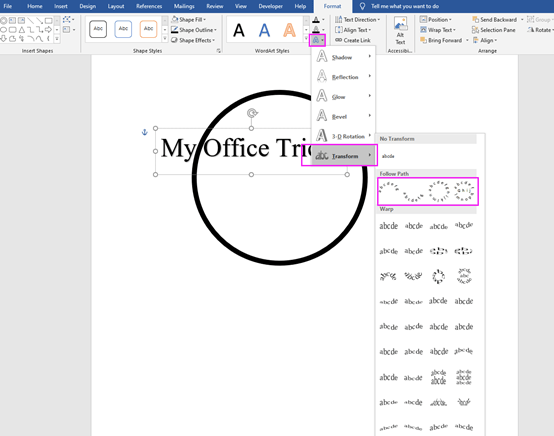The image size is (554, 436).
Task: Click the My Office Tri text in the document
Action: tap(236, 148)
